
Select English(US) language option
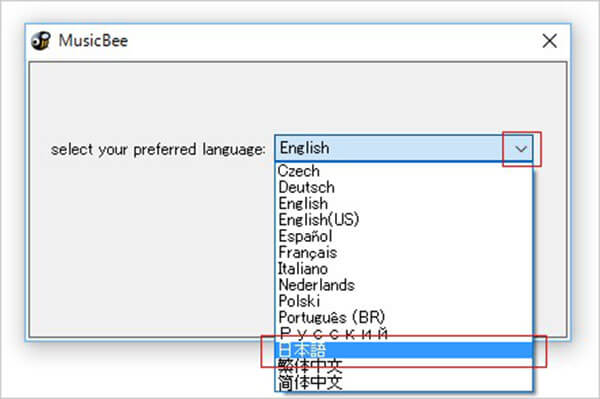(x=404, y=220)
